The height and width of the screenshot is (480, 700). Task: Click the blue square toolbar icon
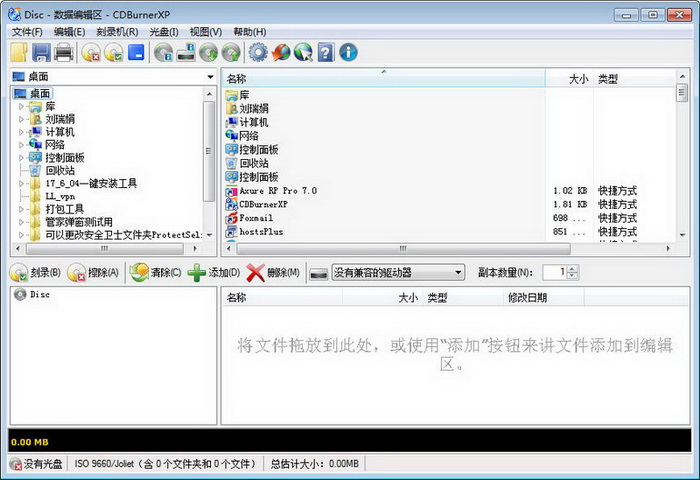(x=136, y=52)
